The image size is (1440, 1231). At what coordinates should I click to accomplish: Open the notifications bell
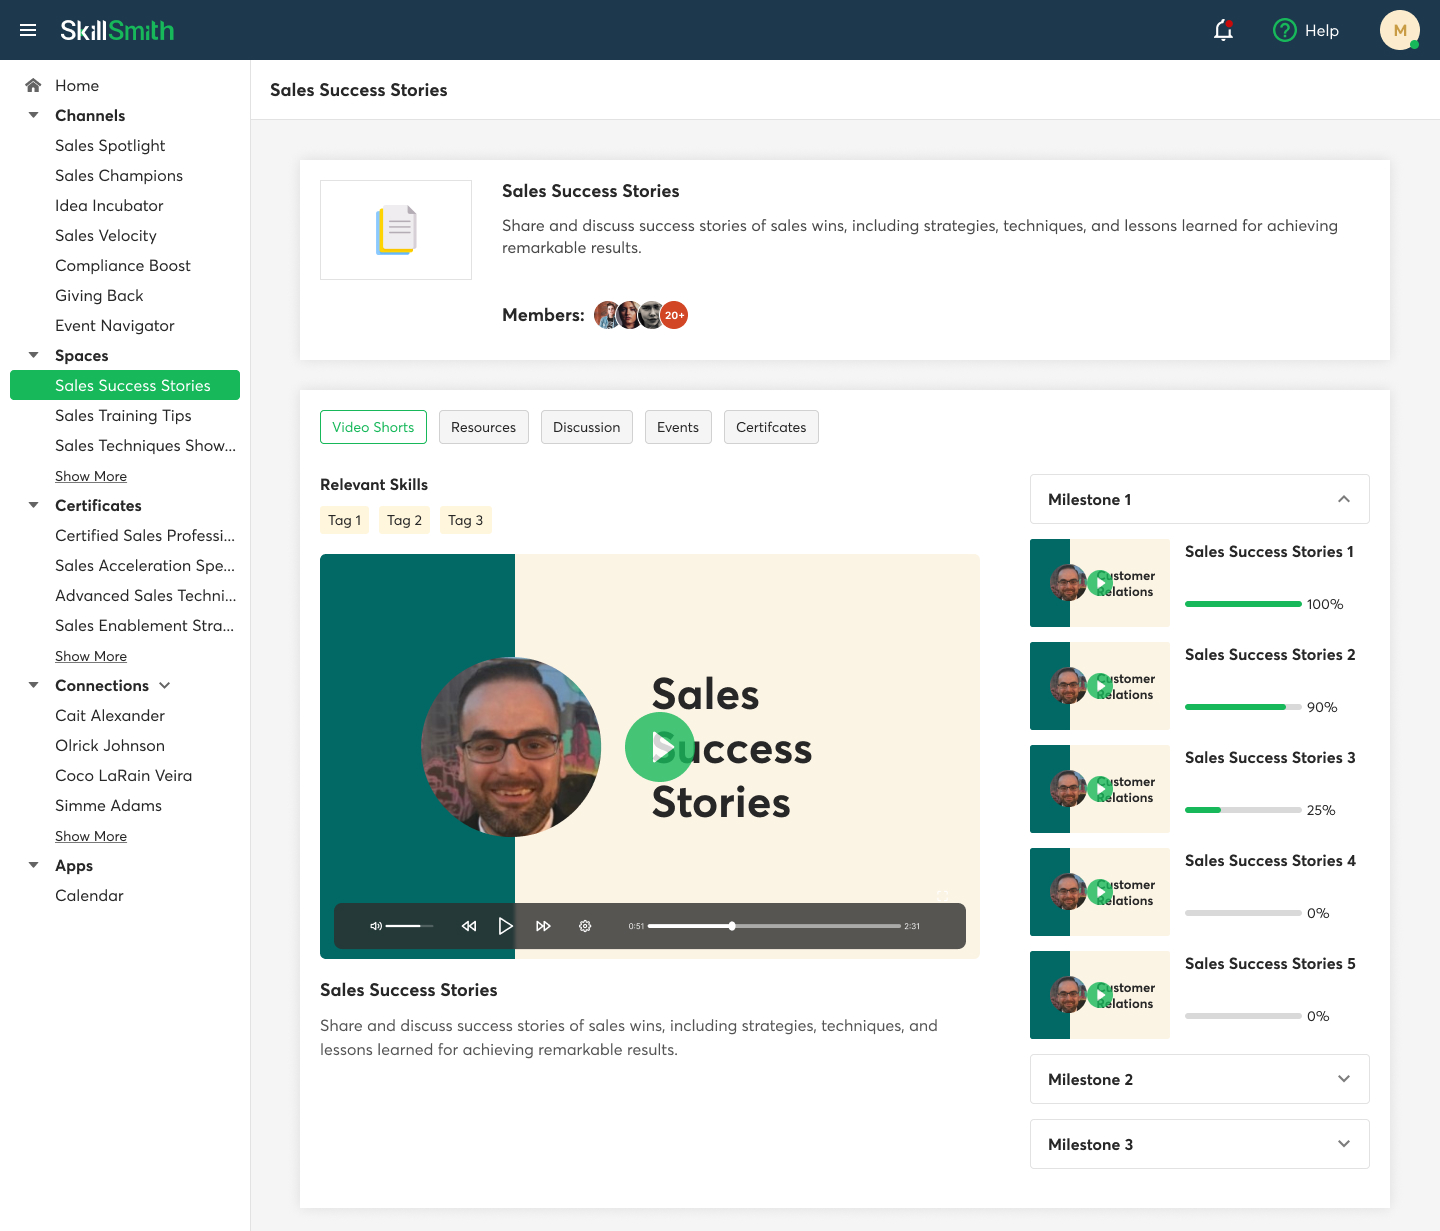coord(1223,30)
